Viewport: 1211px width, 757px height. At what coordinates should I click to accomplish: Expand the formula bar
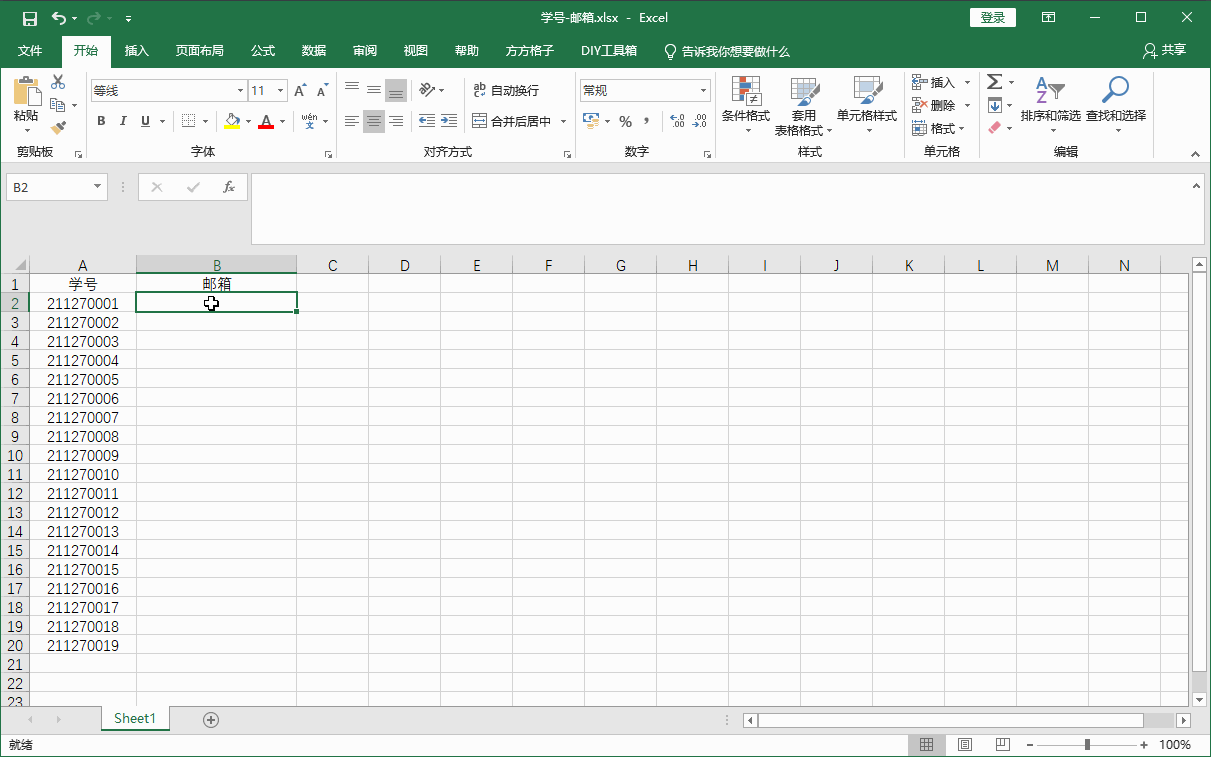point(1197,185)
